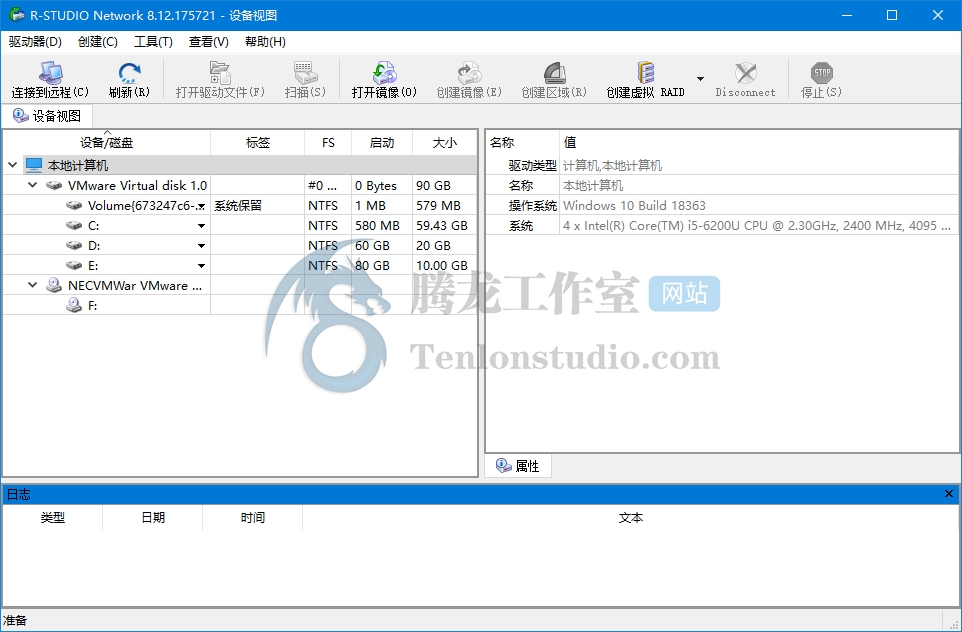Screen dimensions: 962x632
Task: Click the Scan (扫描) toolbar icon
Action: coord(305,73)
